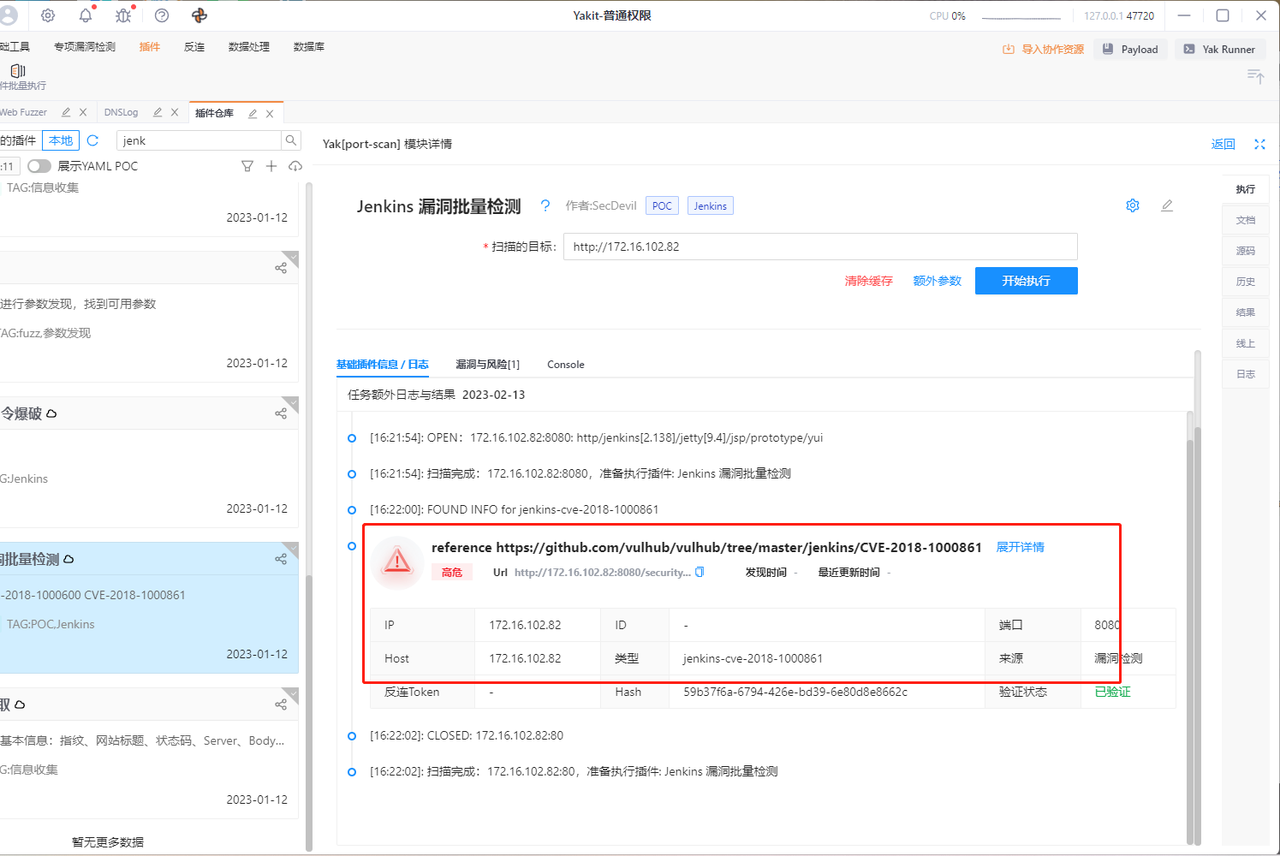Click 返回 to go back
1280x856 pixels.
(1224, 144)
